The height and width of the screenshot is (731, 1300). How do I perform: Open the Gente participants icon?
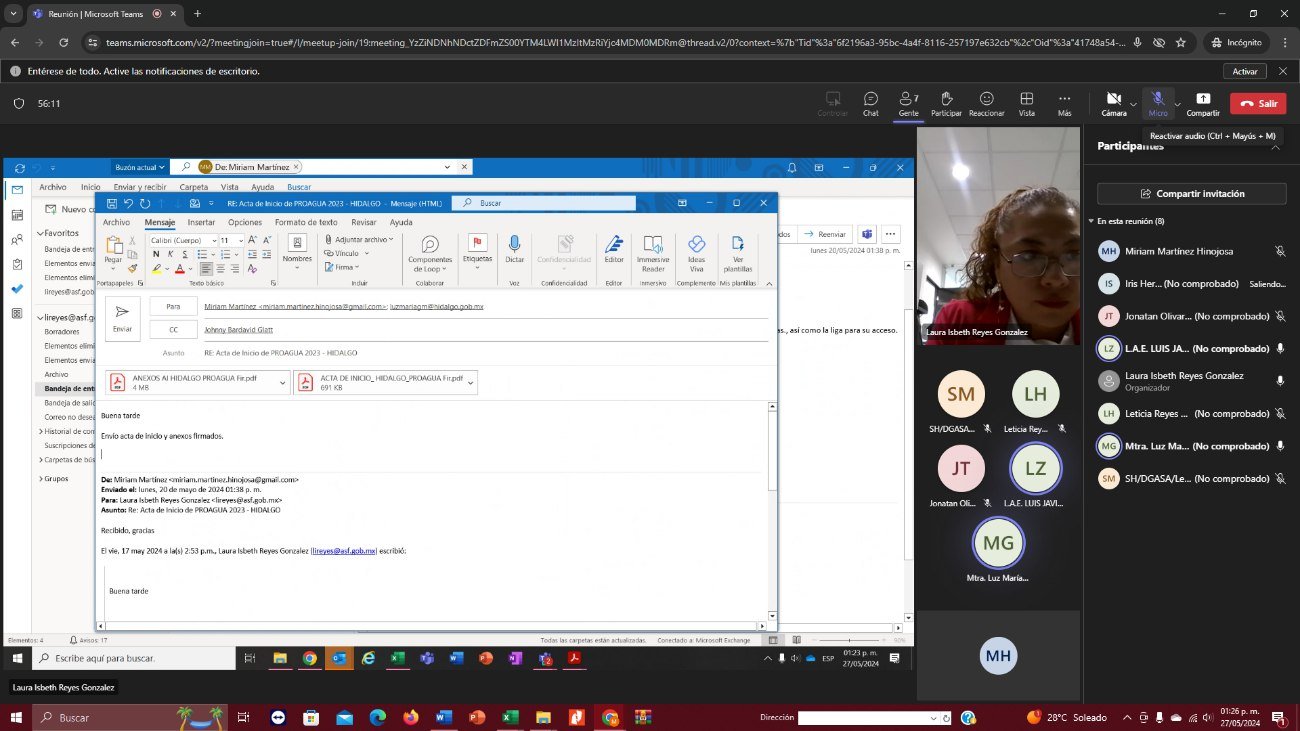908,103
